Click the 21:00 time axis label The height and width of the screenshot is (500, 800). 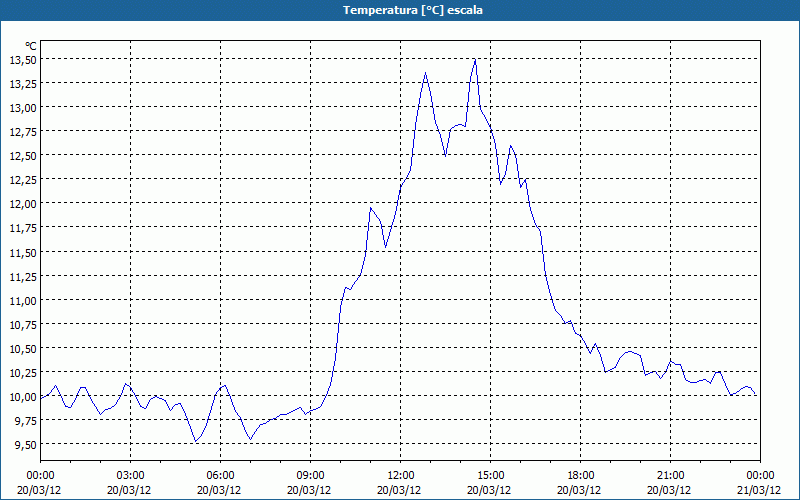(x=670, y=476)
